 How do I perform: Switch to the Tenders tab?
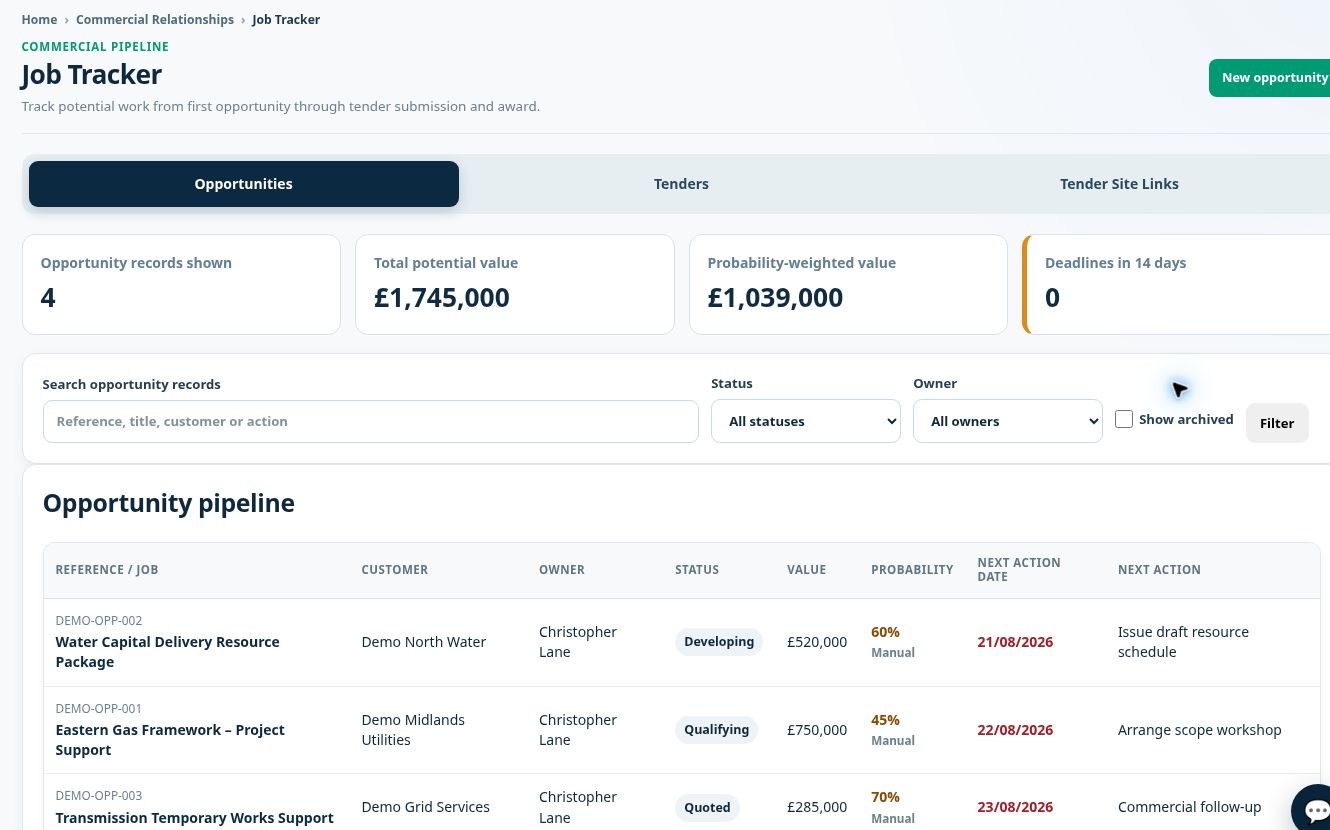click(681, 184)
